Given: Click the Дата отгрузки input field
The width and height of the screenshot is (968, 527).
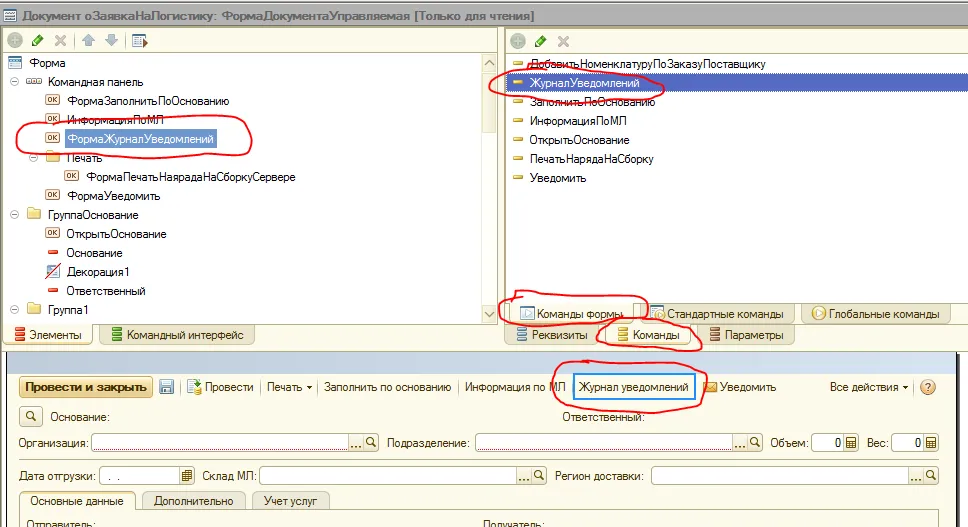Looking at the screenshot, I should (140, 476).
